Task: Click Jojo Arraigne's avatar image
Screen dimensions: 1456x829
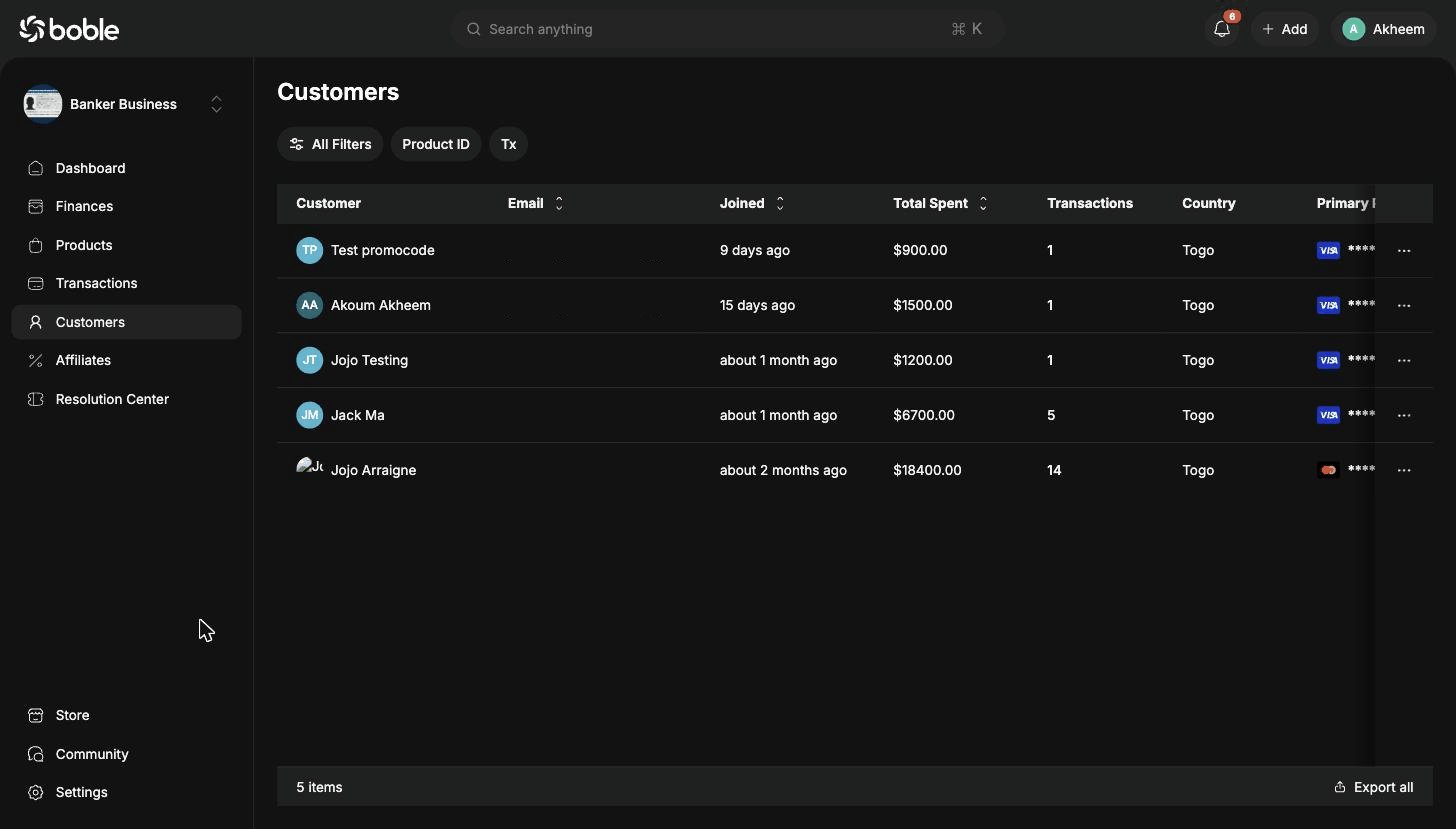Action: [x=309, y=468]
